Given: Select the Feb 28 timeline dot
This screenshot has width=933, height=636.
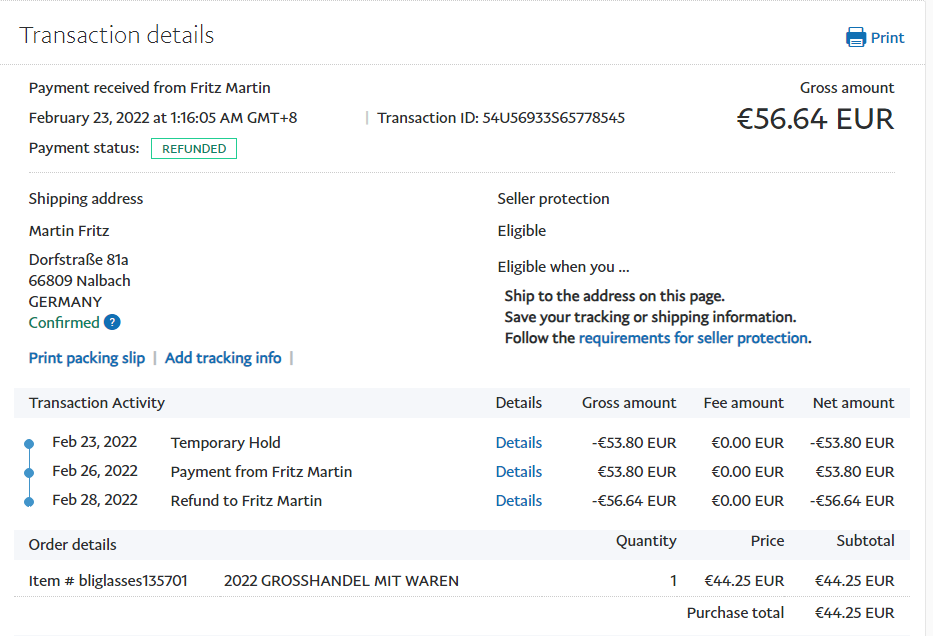Looking at the screenshot, I should [x=29, y=501].
